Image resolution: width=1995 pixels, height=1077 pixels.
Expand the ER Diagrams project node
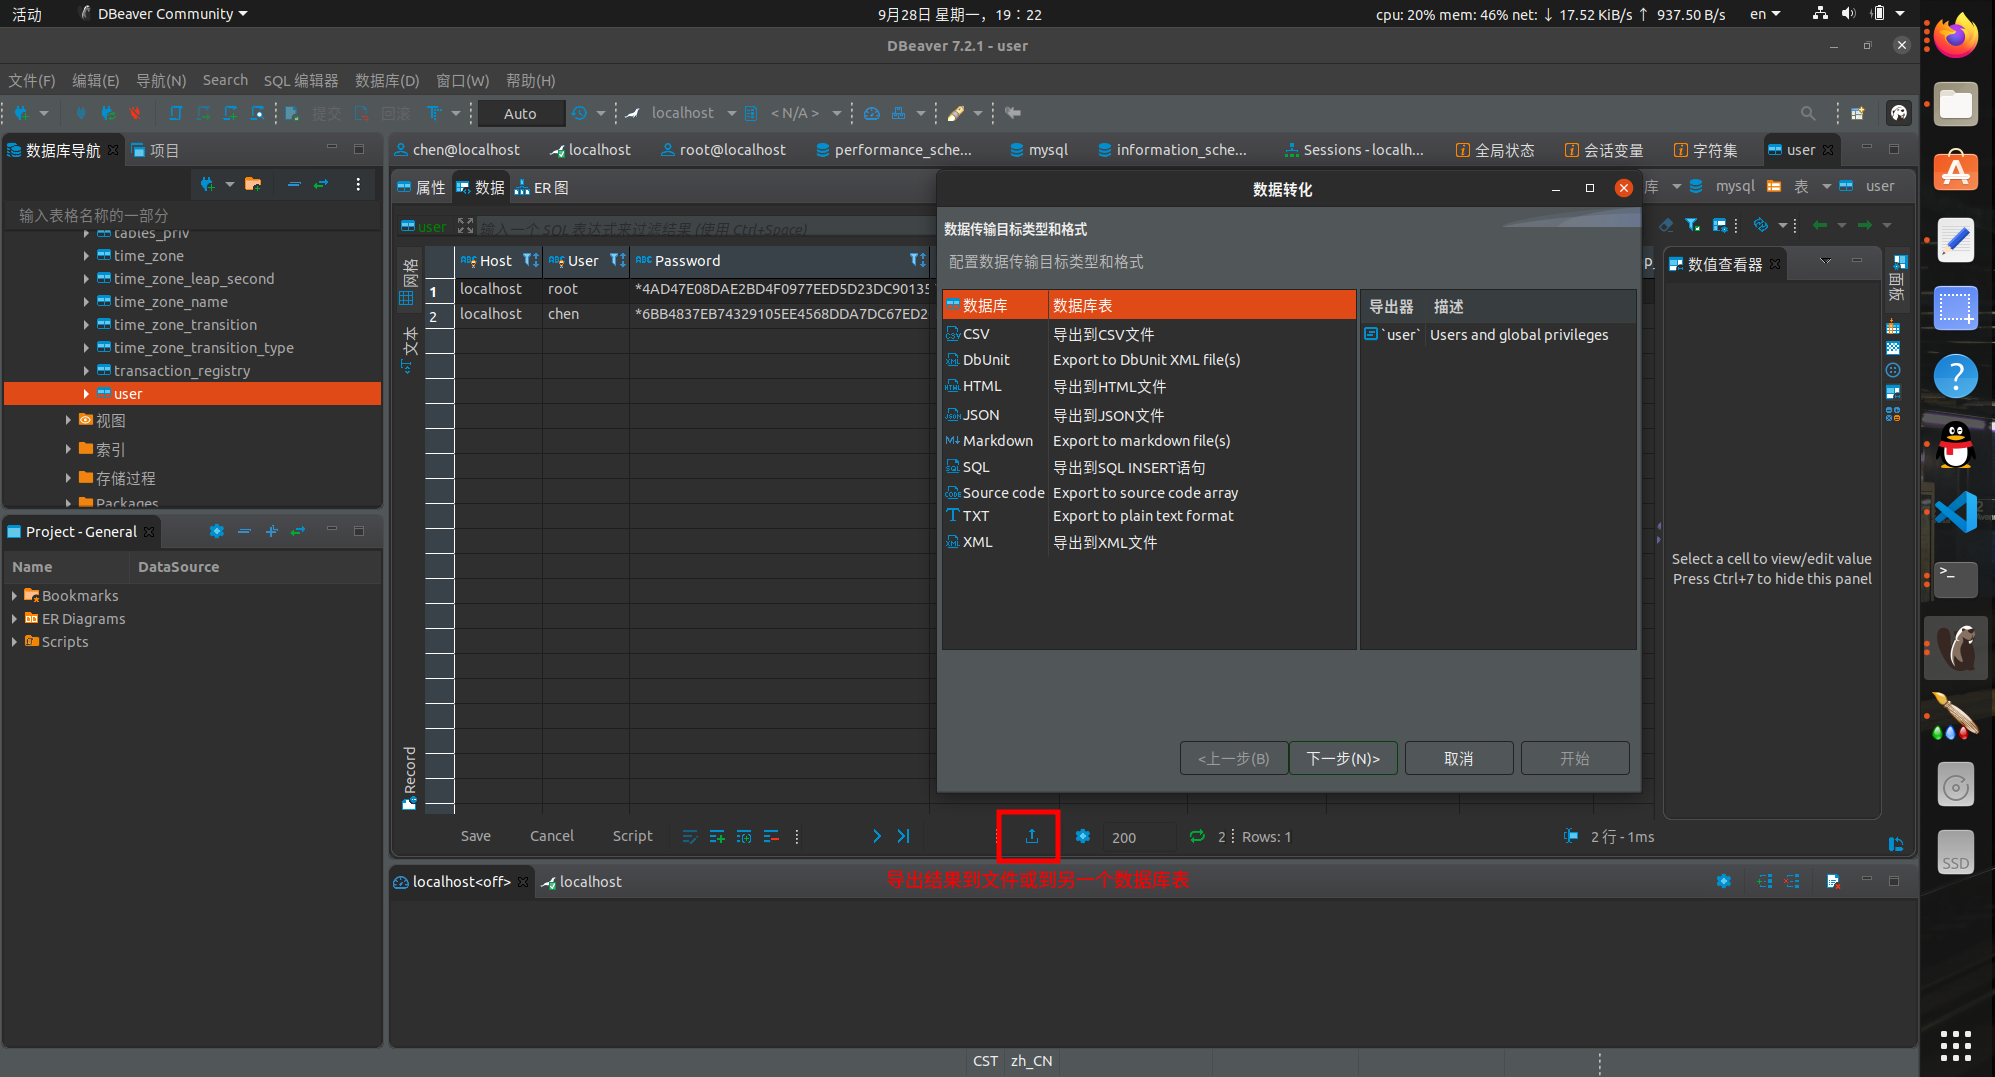(14, 618)
